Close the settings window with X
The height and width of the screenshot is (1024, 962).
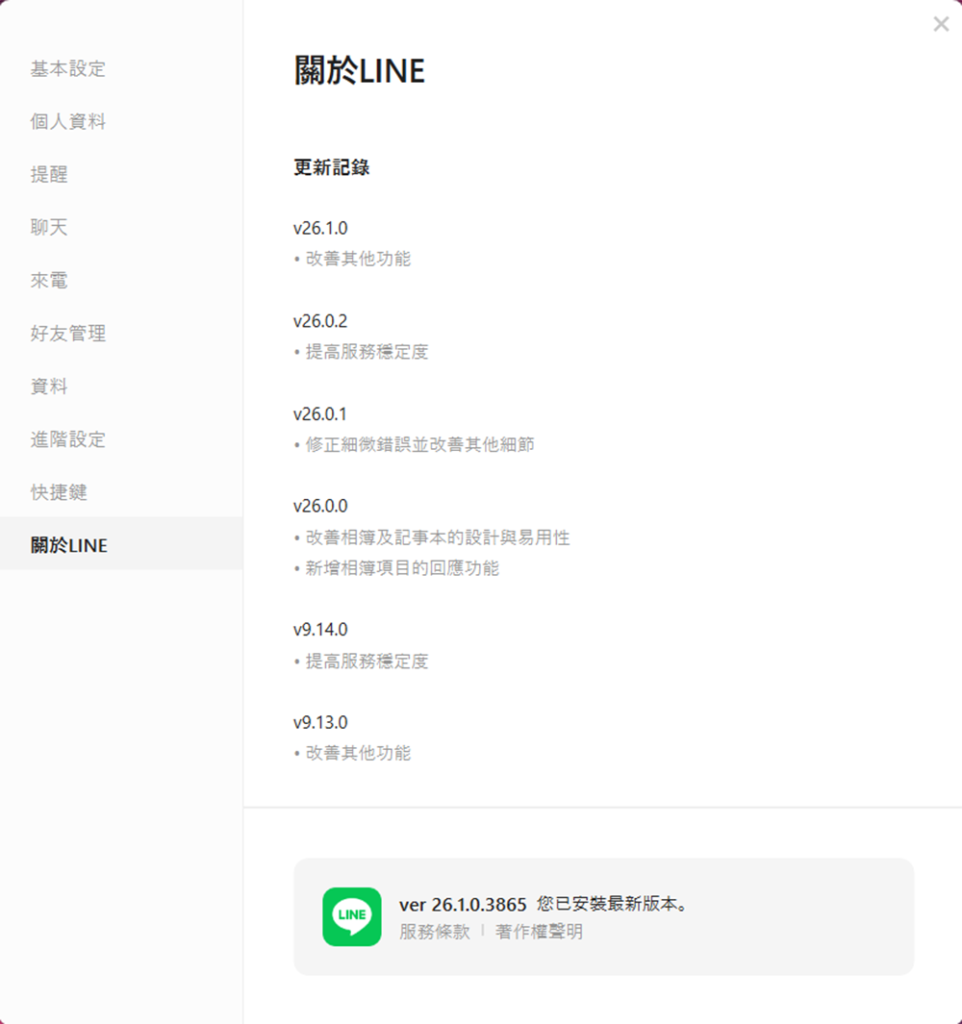940,25
